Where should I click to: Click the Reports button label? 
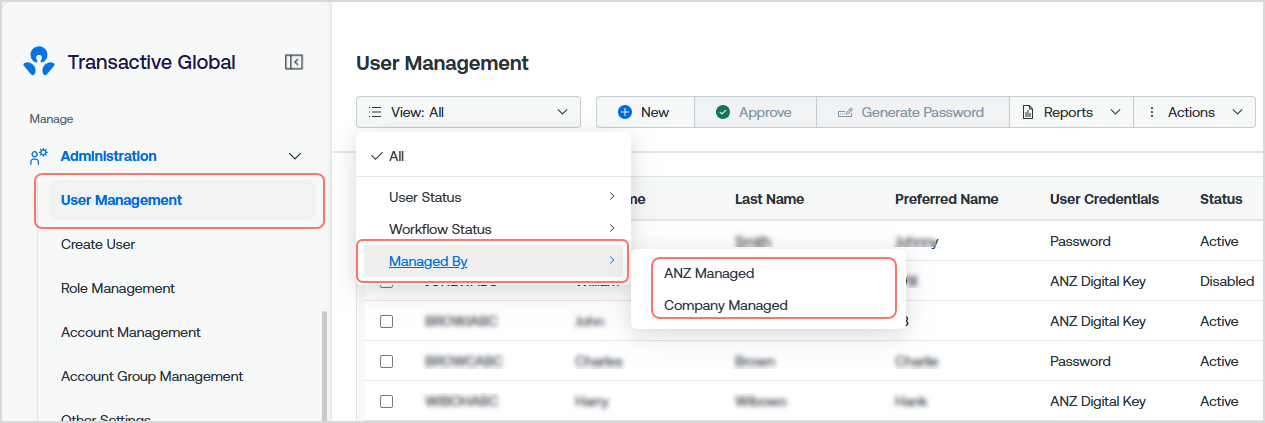[x=1068, y=112]
